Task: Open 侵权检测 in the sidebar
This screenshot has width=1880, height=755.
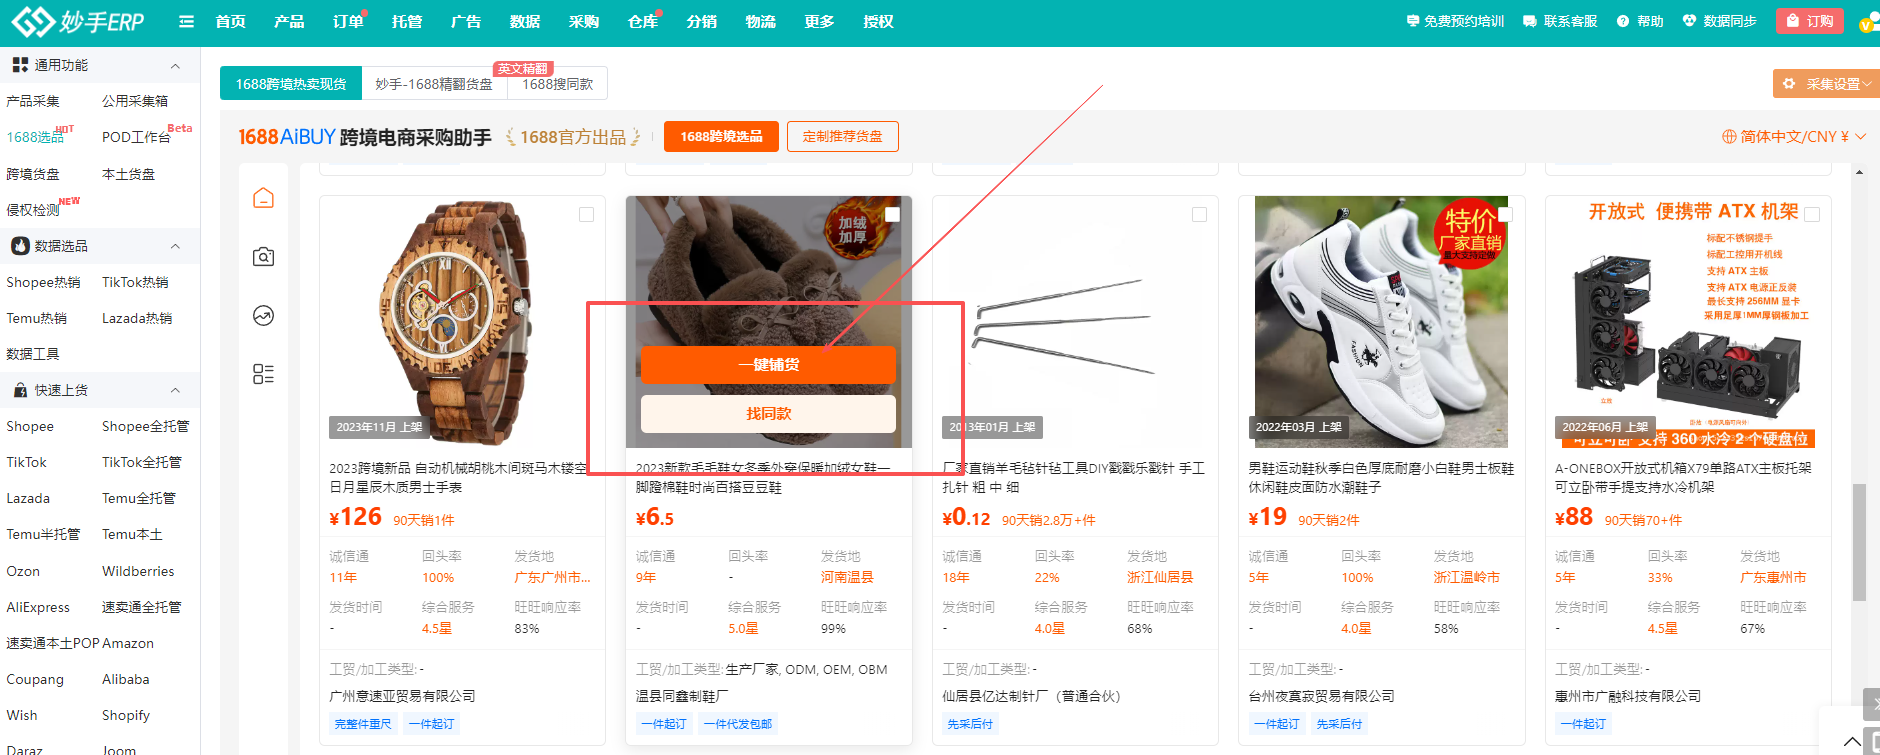Action: (33, 210)
